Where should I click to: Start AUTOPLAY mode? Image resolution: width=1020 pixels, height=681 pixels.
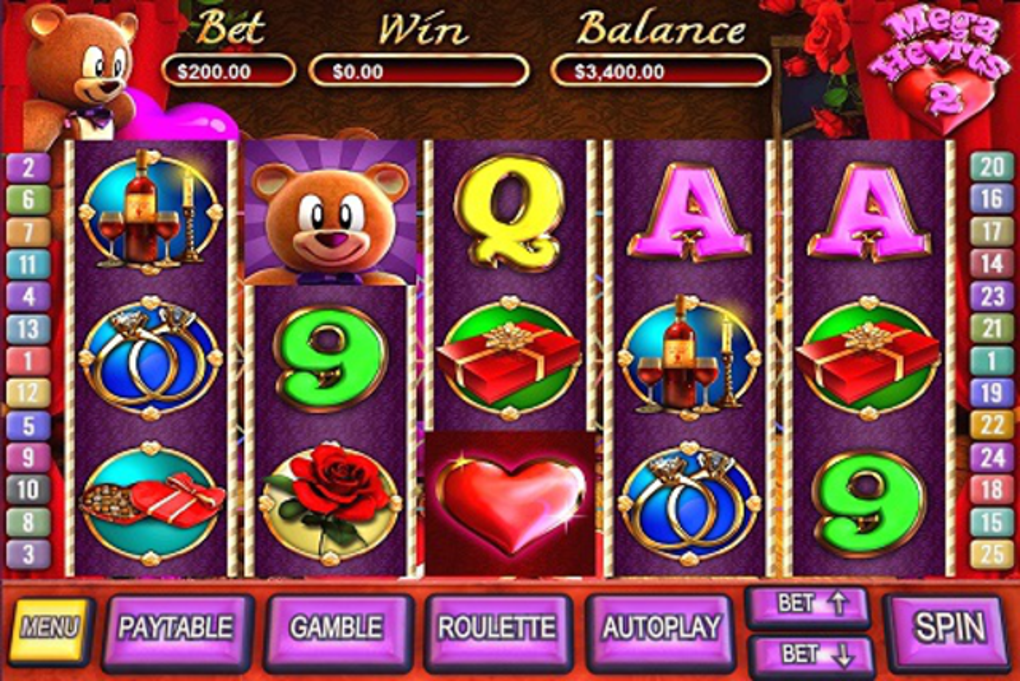click(661, 630)
